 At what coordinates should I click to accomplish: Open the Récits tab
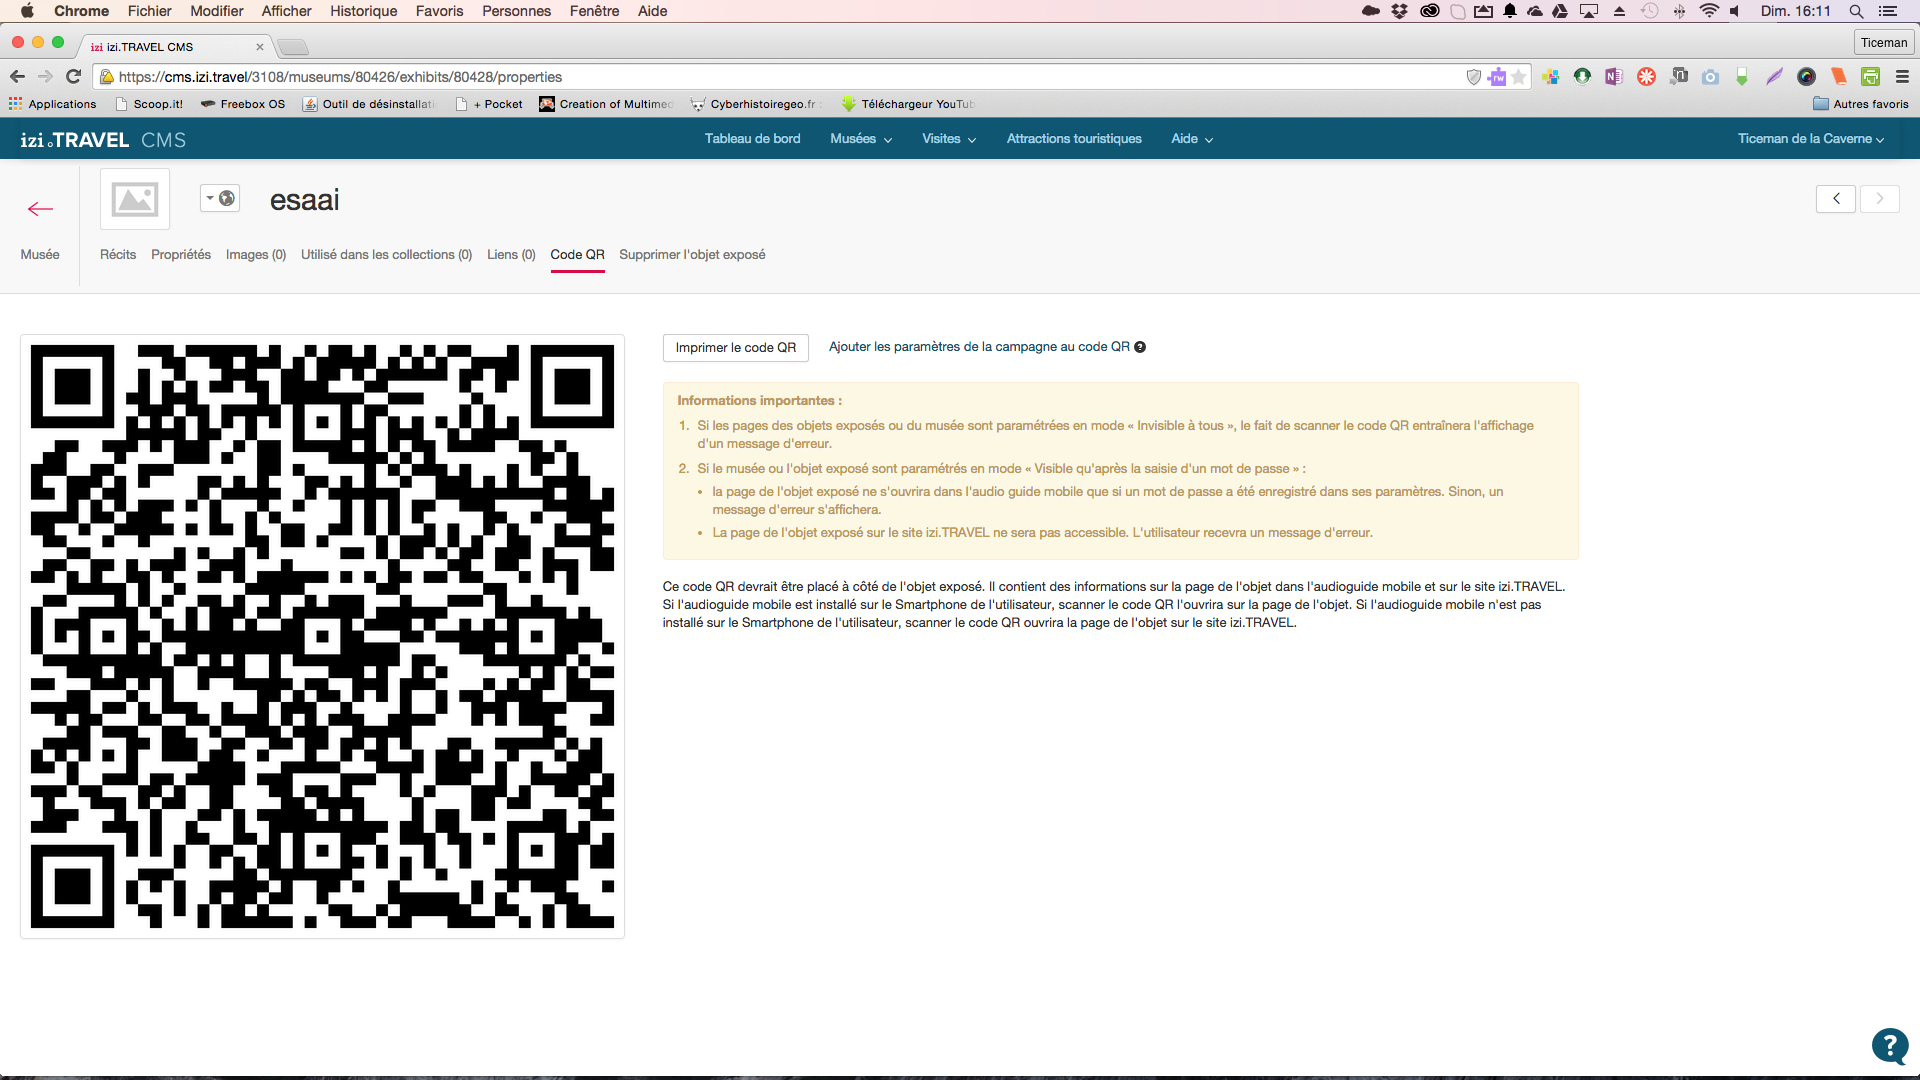[118, 255]
